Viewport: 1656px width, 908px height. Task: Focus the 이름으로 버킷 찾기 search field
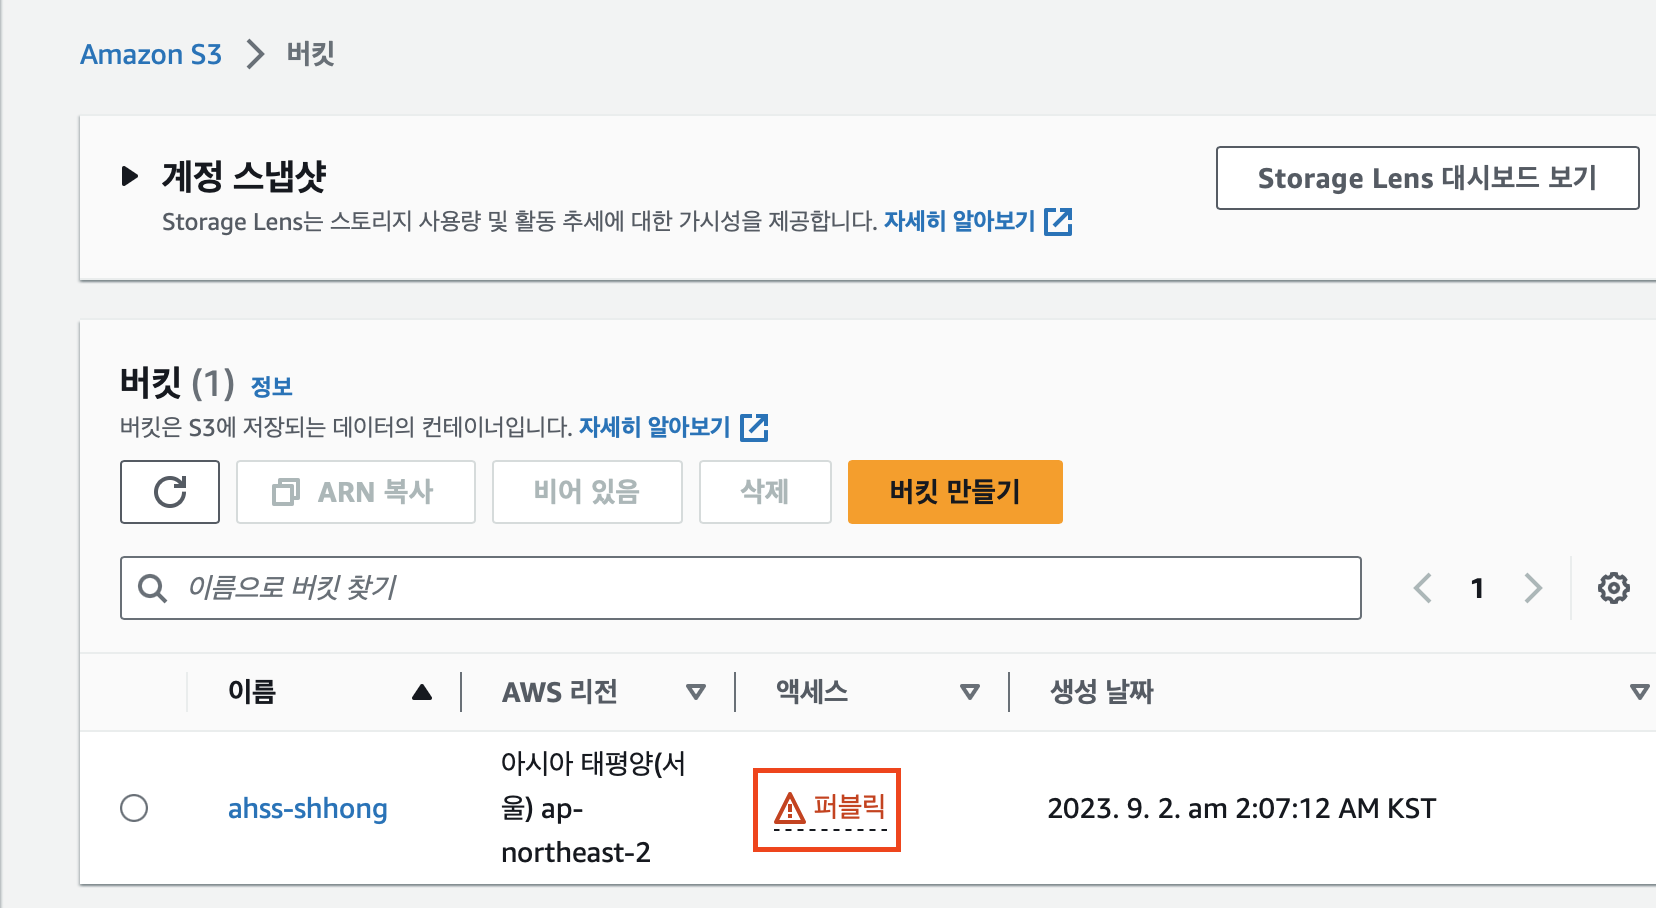(741, 588)
